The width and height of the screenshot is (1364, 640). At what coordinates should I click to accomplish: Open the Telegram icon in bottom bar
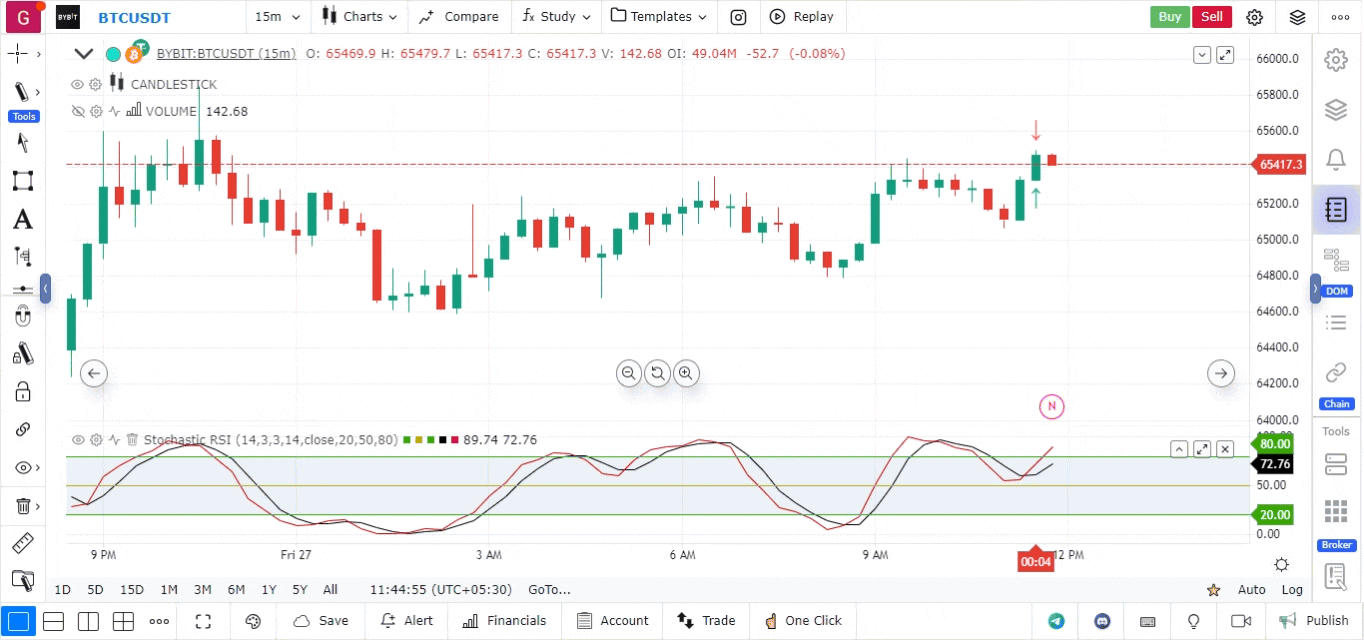click(1056, 621)
